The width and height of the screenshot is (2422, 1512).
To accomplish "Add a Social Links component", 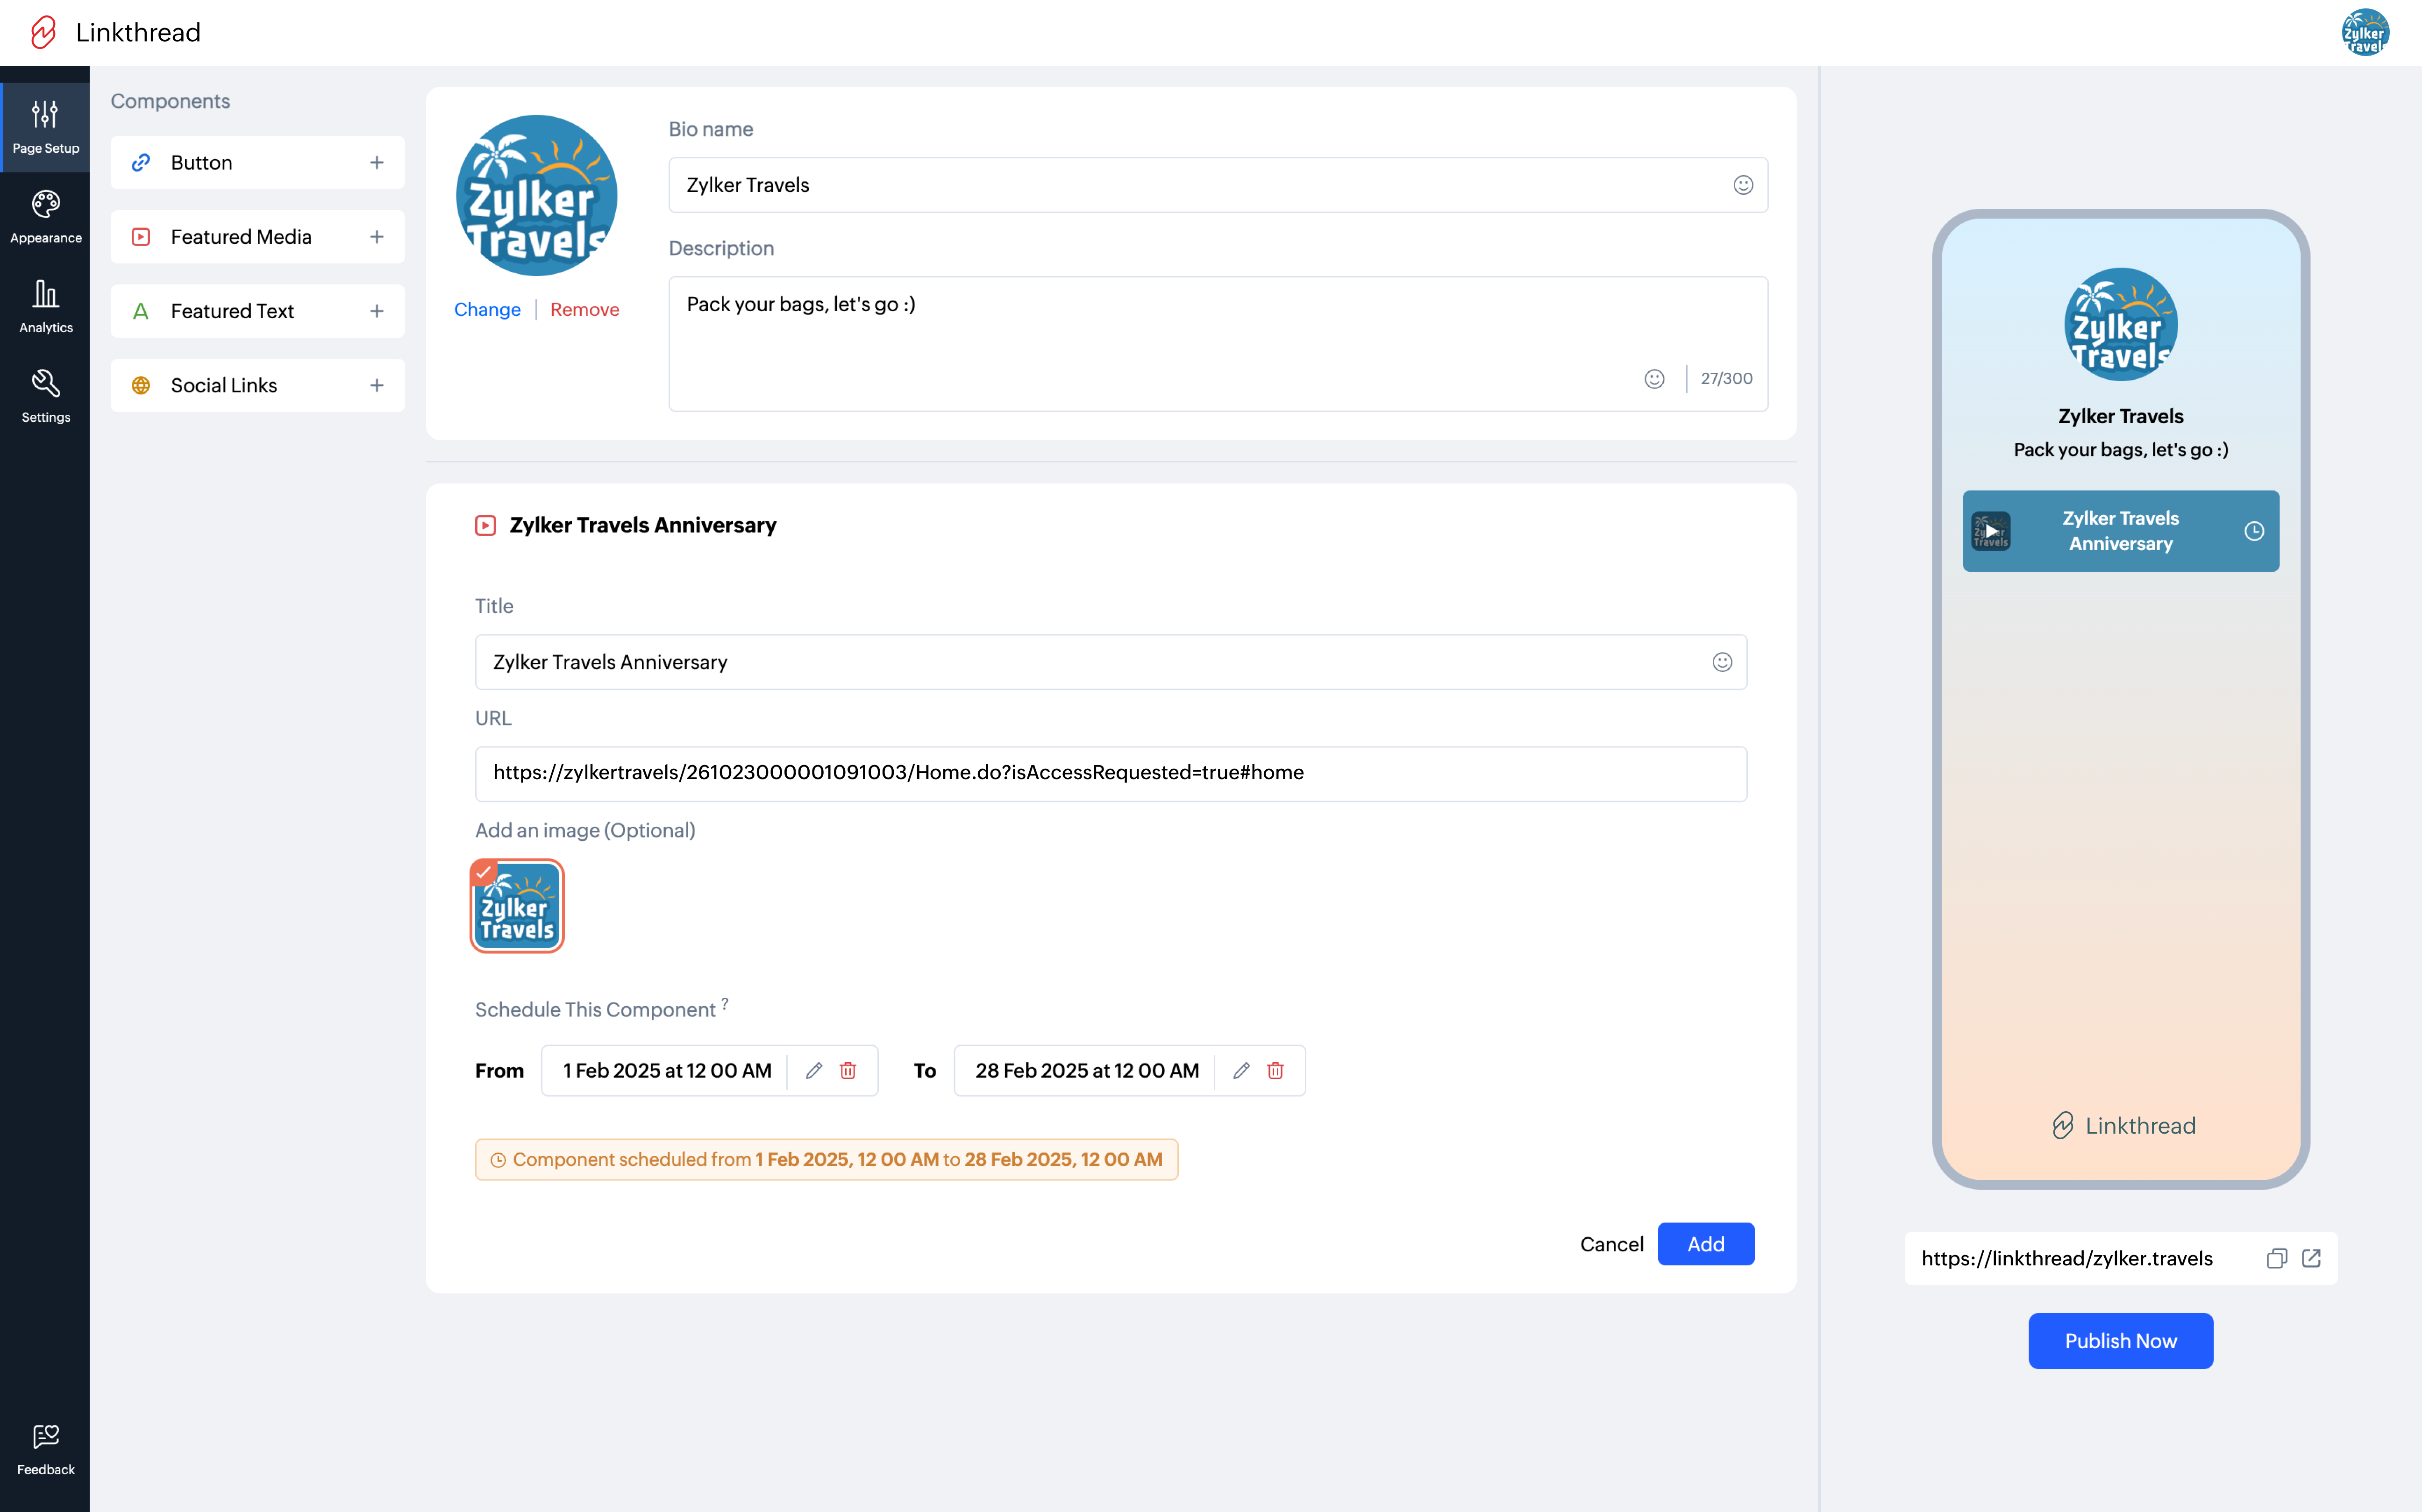I will pos(377,385).
